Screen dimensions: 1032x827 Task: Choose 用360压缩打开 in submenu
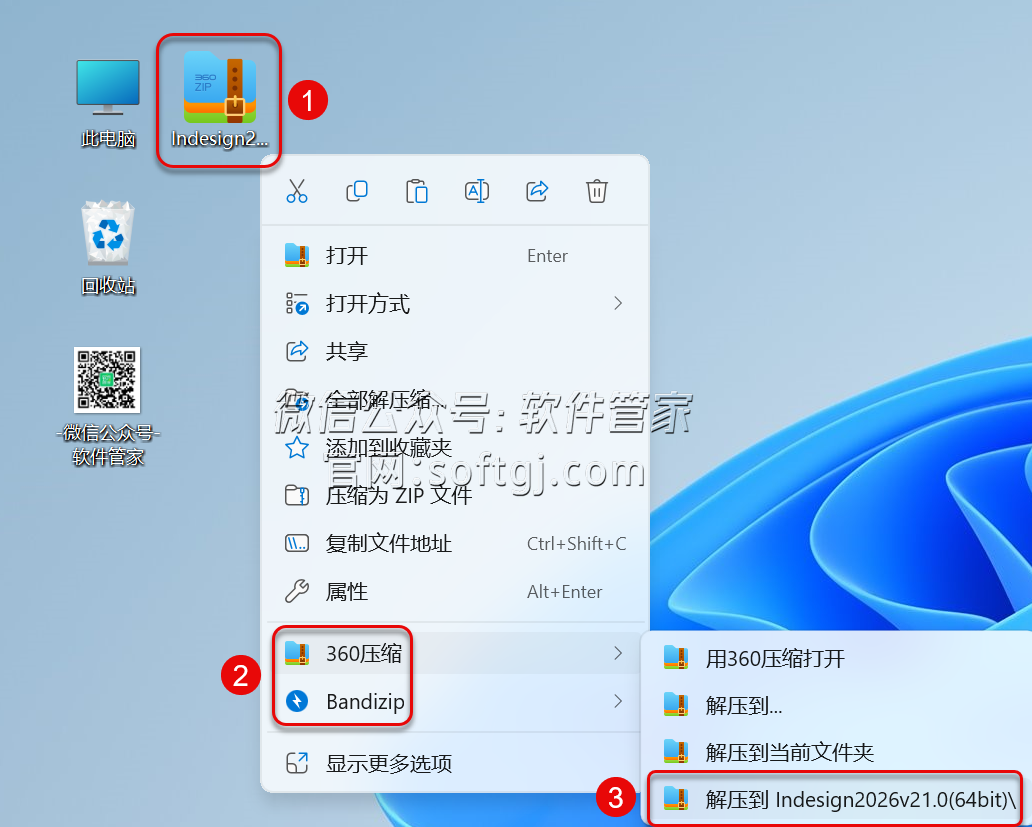pos(836,658)
